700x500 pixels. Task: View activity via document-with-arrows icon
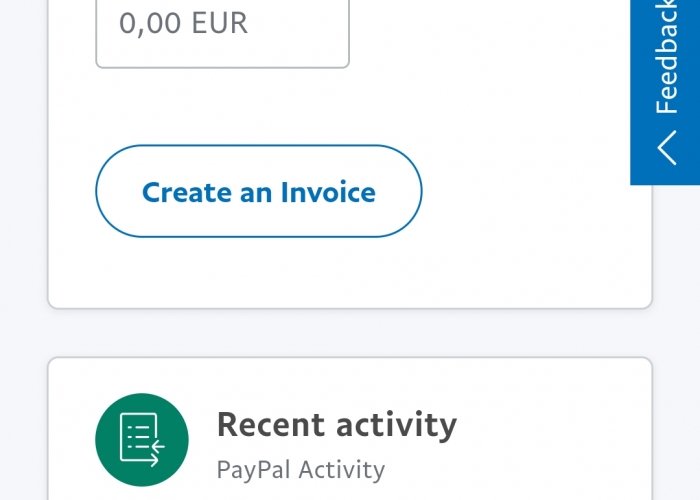142,440
